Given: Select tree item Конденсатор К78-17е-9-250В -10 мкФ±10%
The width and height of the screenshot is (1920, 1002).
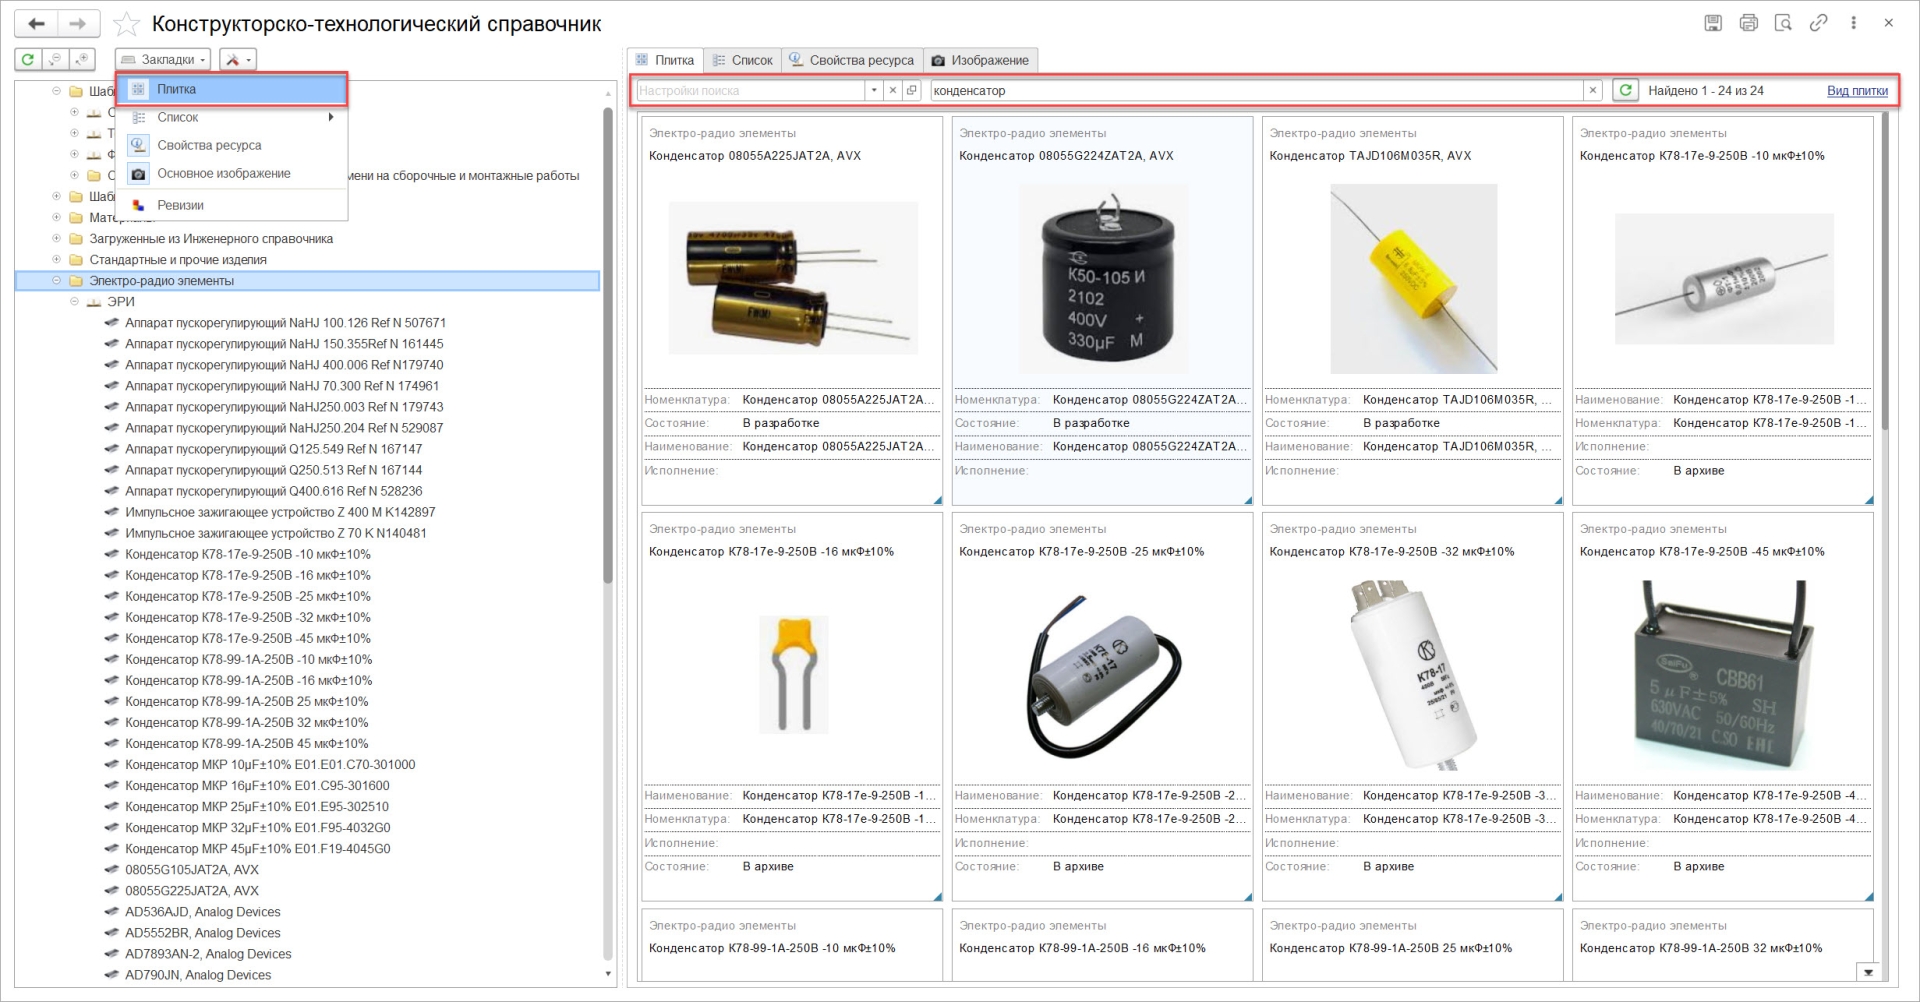Looking at the screenshot, I should (247, 554).
